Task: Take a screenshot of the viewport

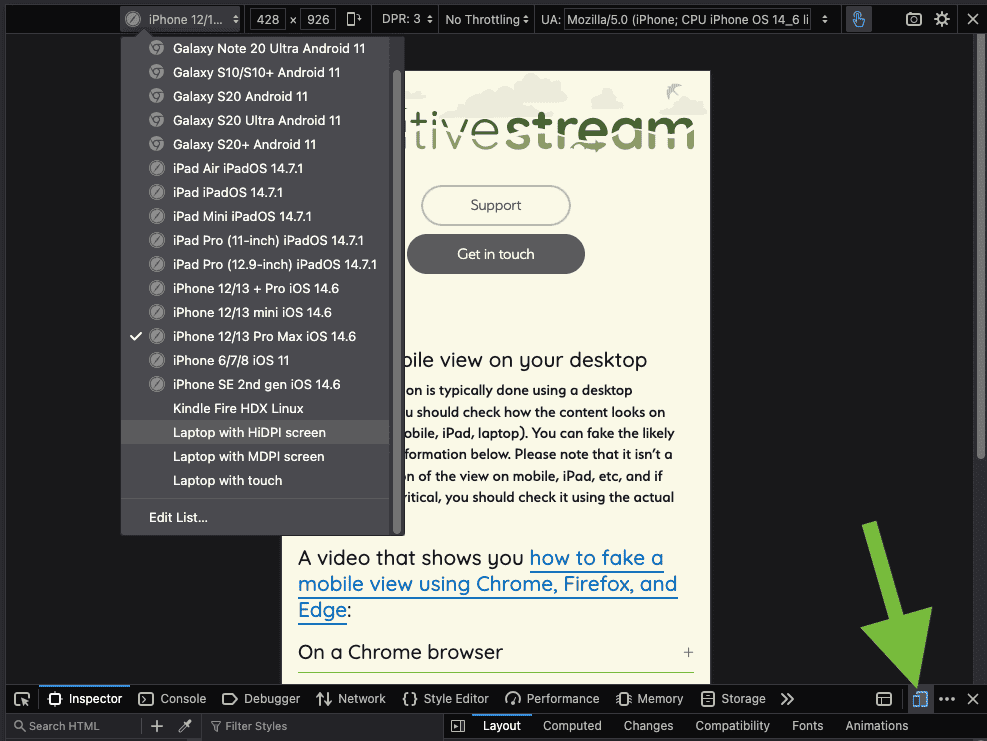Action: (913, 19)
